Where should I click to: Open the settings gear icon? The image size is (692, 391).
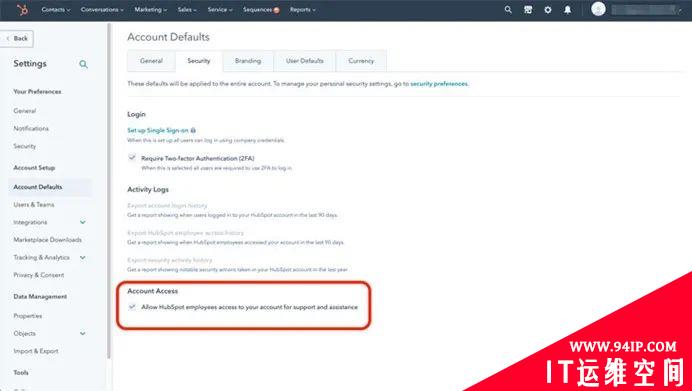click(548, 9)
